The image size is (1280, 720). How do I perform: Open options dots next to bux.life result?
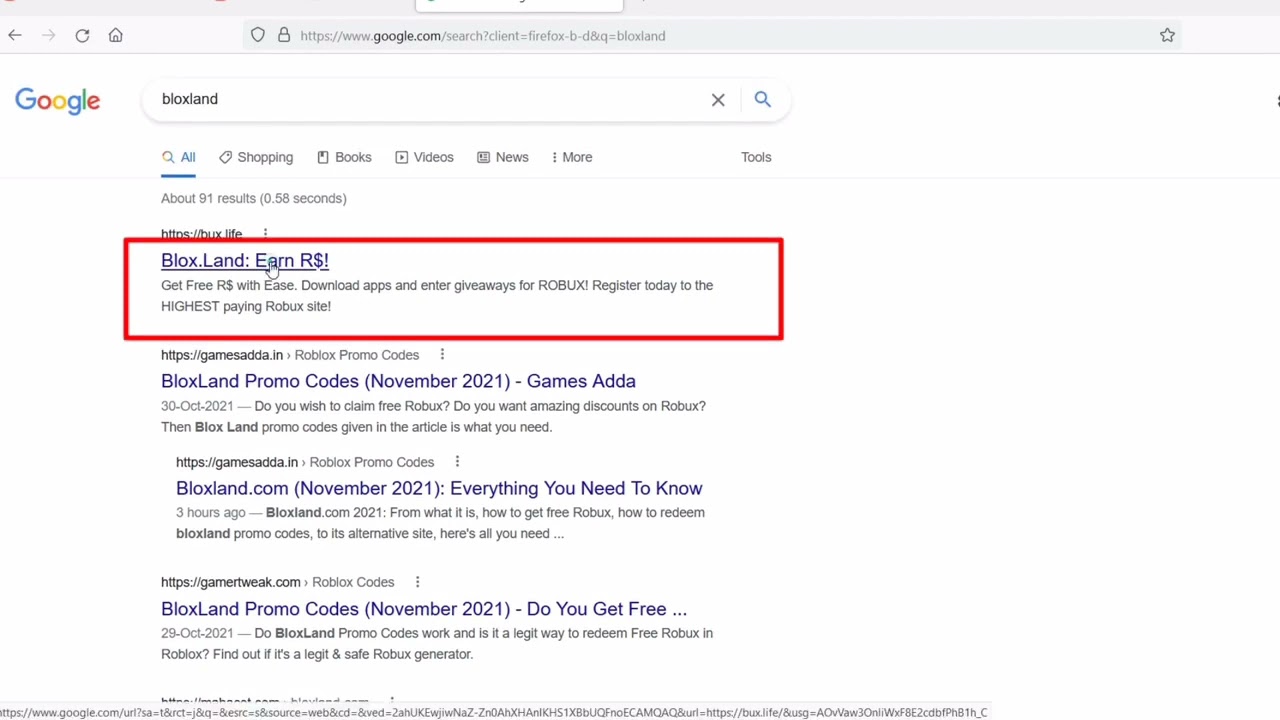265,234
